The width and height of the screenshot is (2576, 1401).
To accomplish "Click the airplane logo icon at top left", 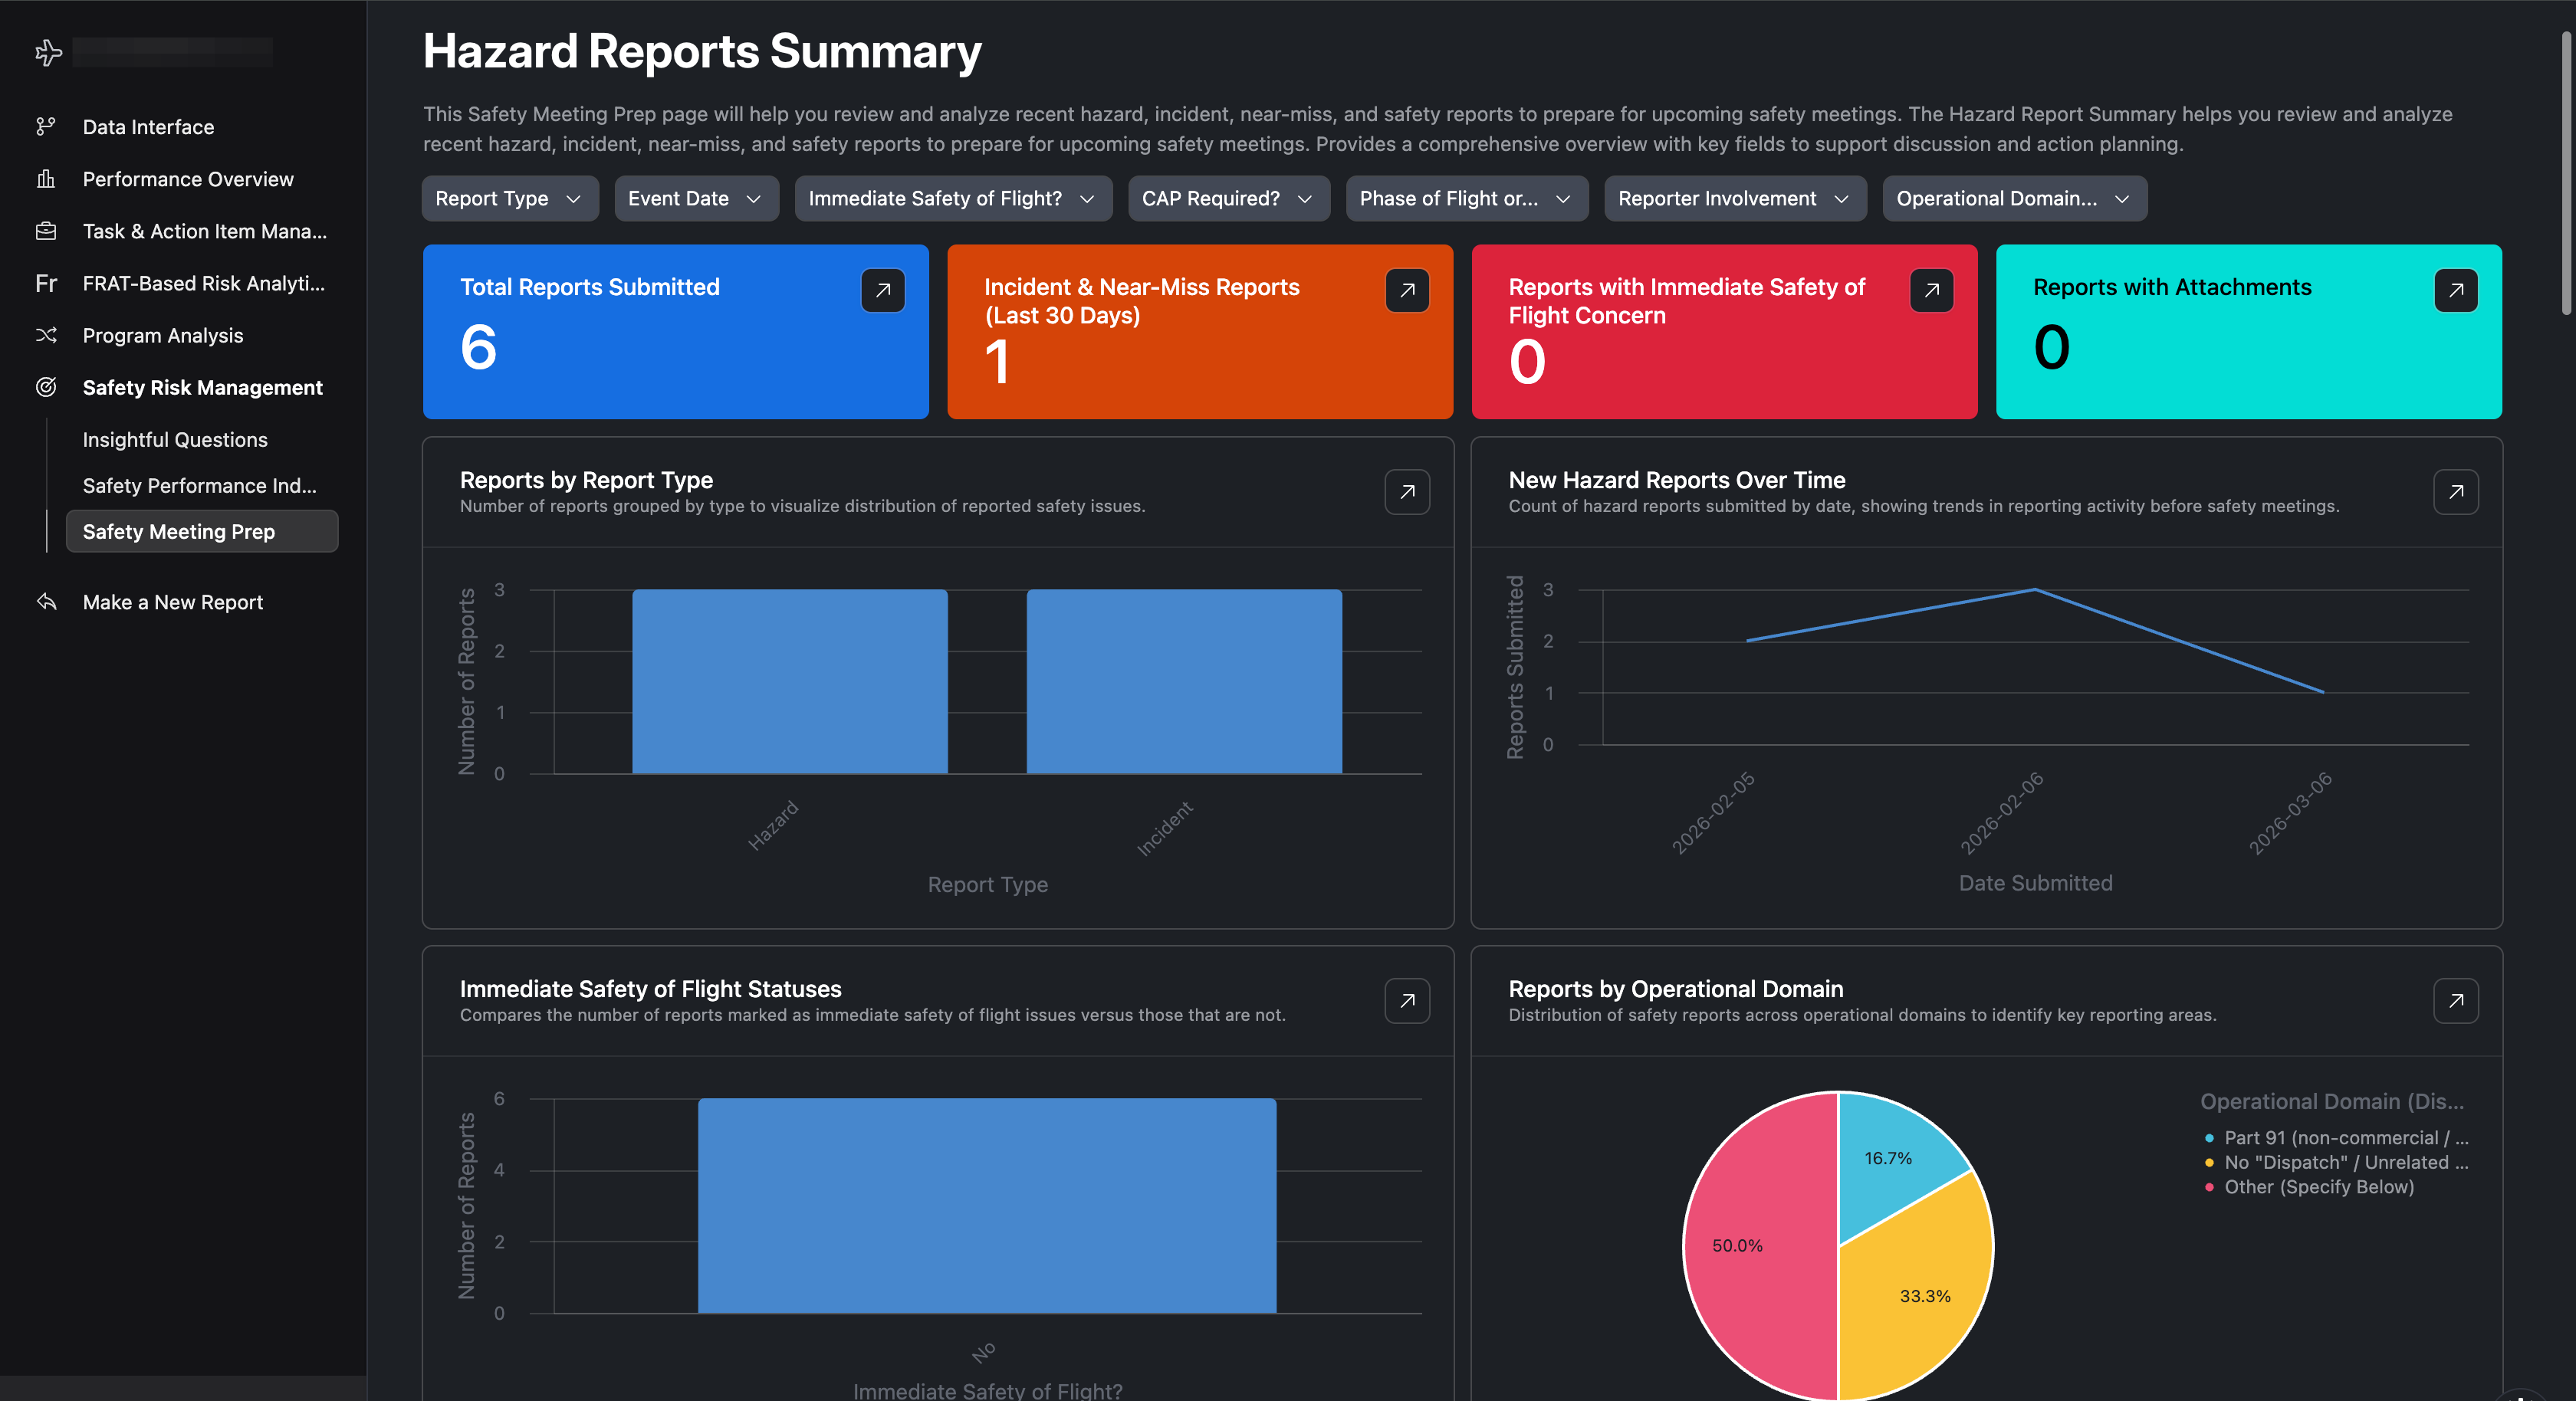I will [48, 52].
